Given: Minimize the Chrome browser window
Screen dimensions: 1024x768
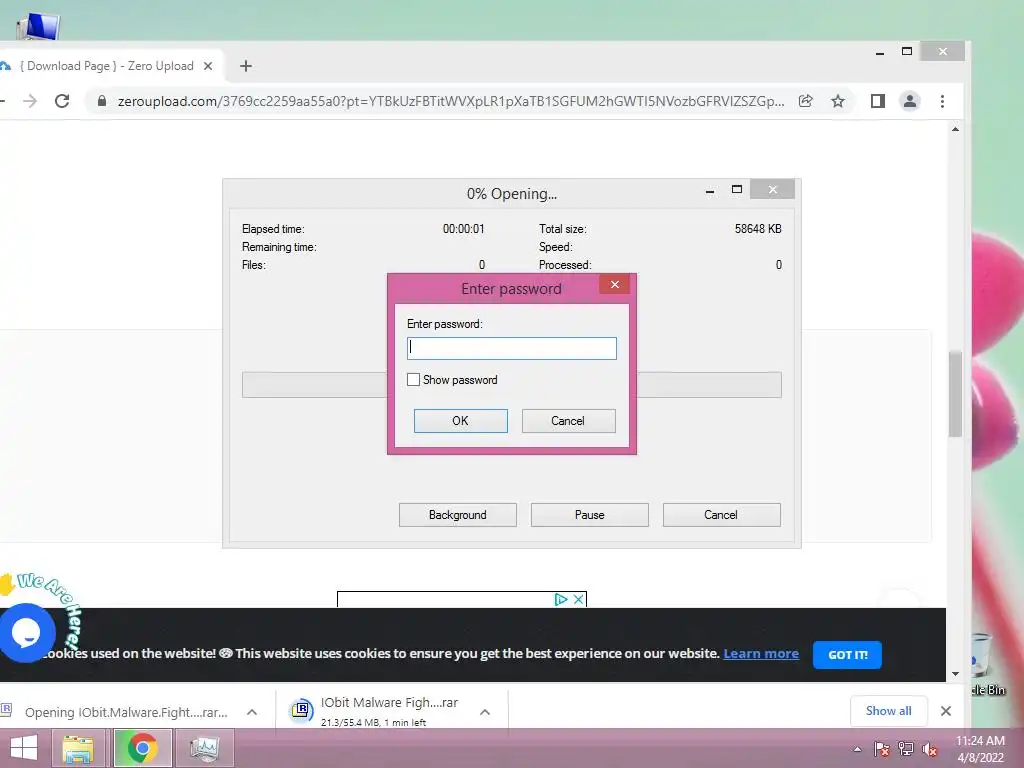Looking at the screenshot, I should 880,52.
